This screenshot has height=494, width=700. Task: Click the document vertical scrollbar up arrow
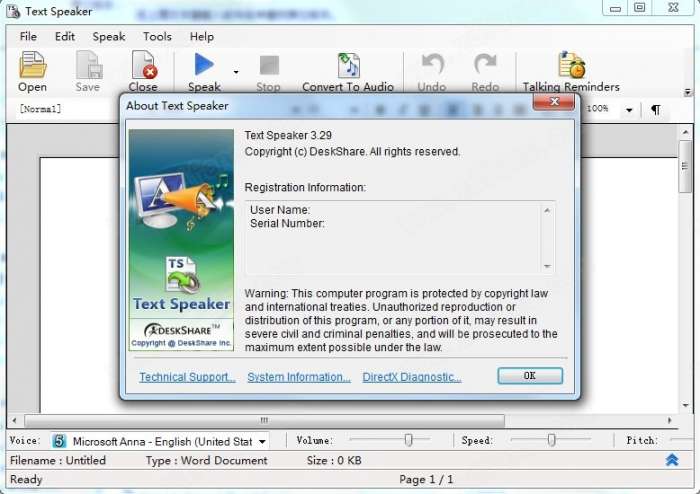tap(686, 132)
